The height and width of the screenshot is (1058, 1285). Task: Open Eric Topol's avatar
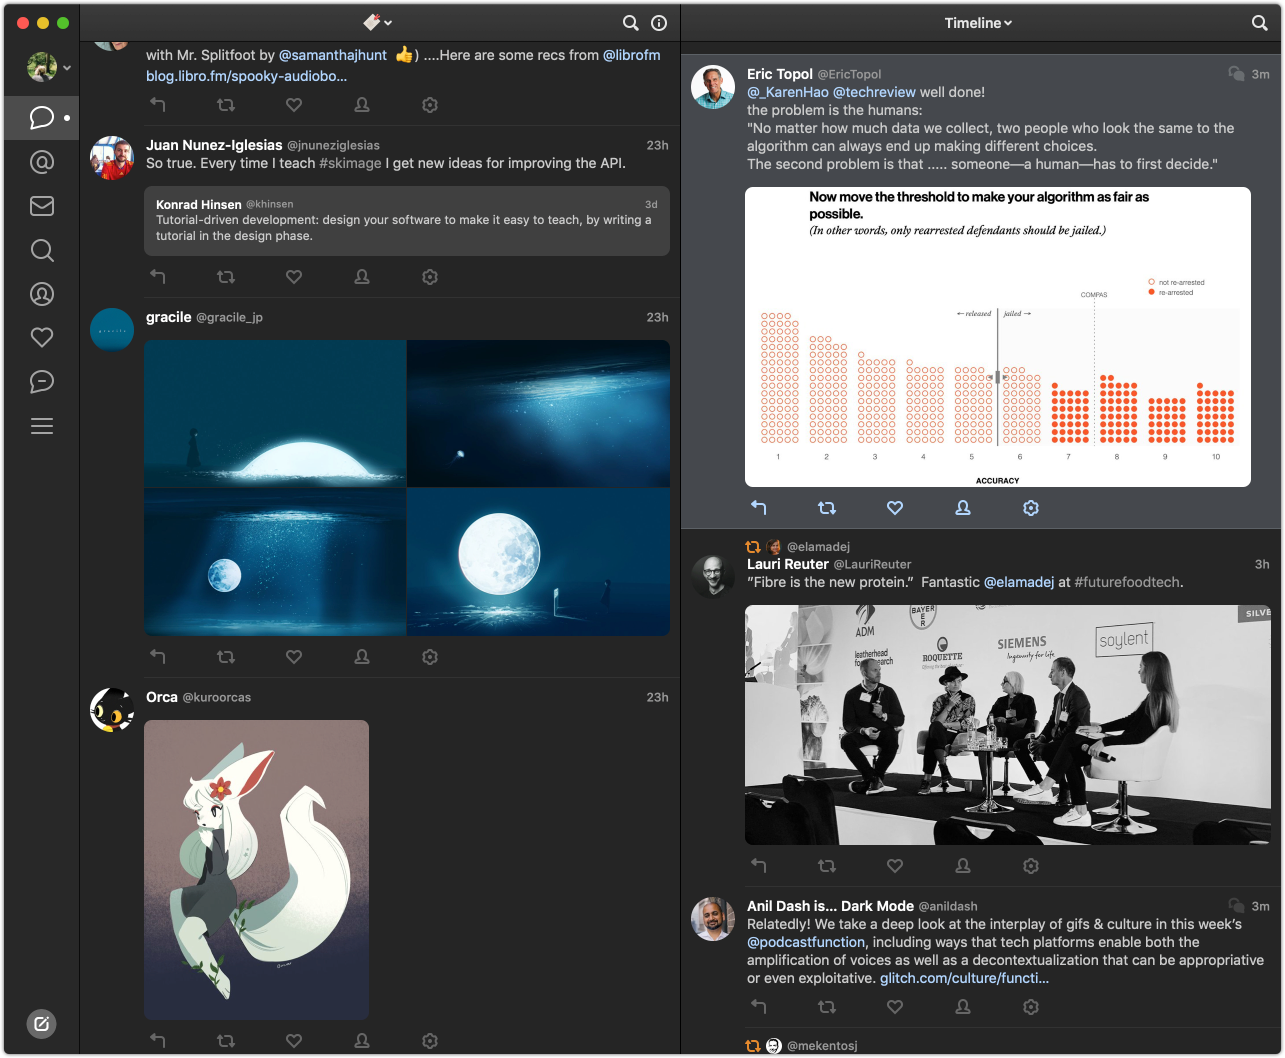pos(713,88)
